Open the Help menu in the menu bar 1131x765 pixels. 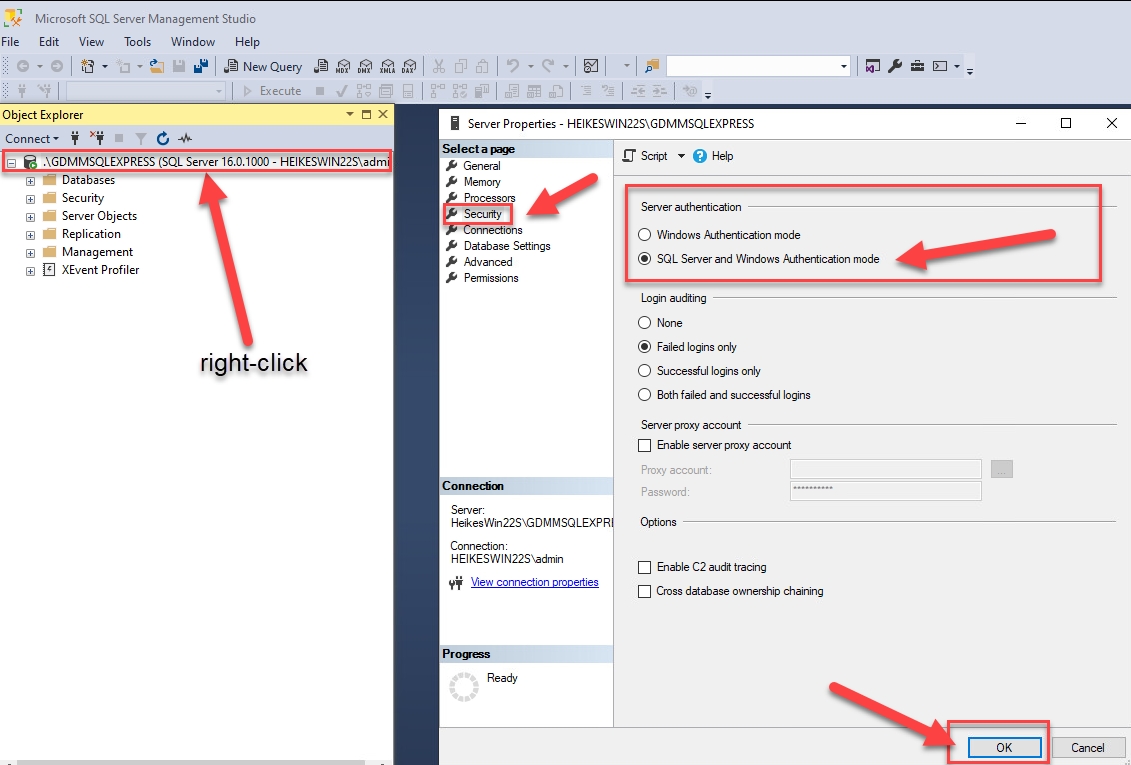tap(247, 42)
